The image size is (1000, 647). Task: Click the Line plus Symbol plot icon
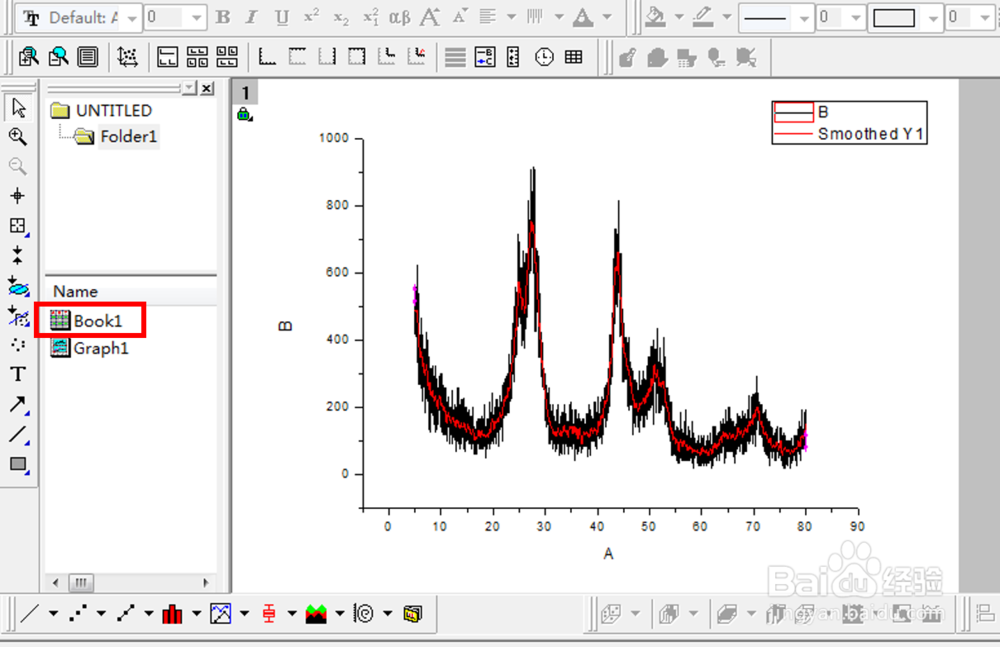[x=126, y=614]
